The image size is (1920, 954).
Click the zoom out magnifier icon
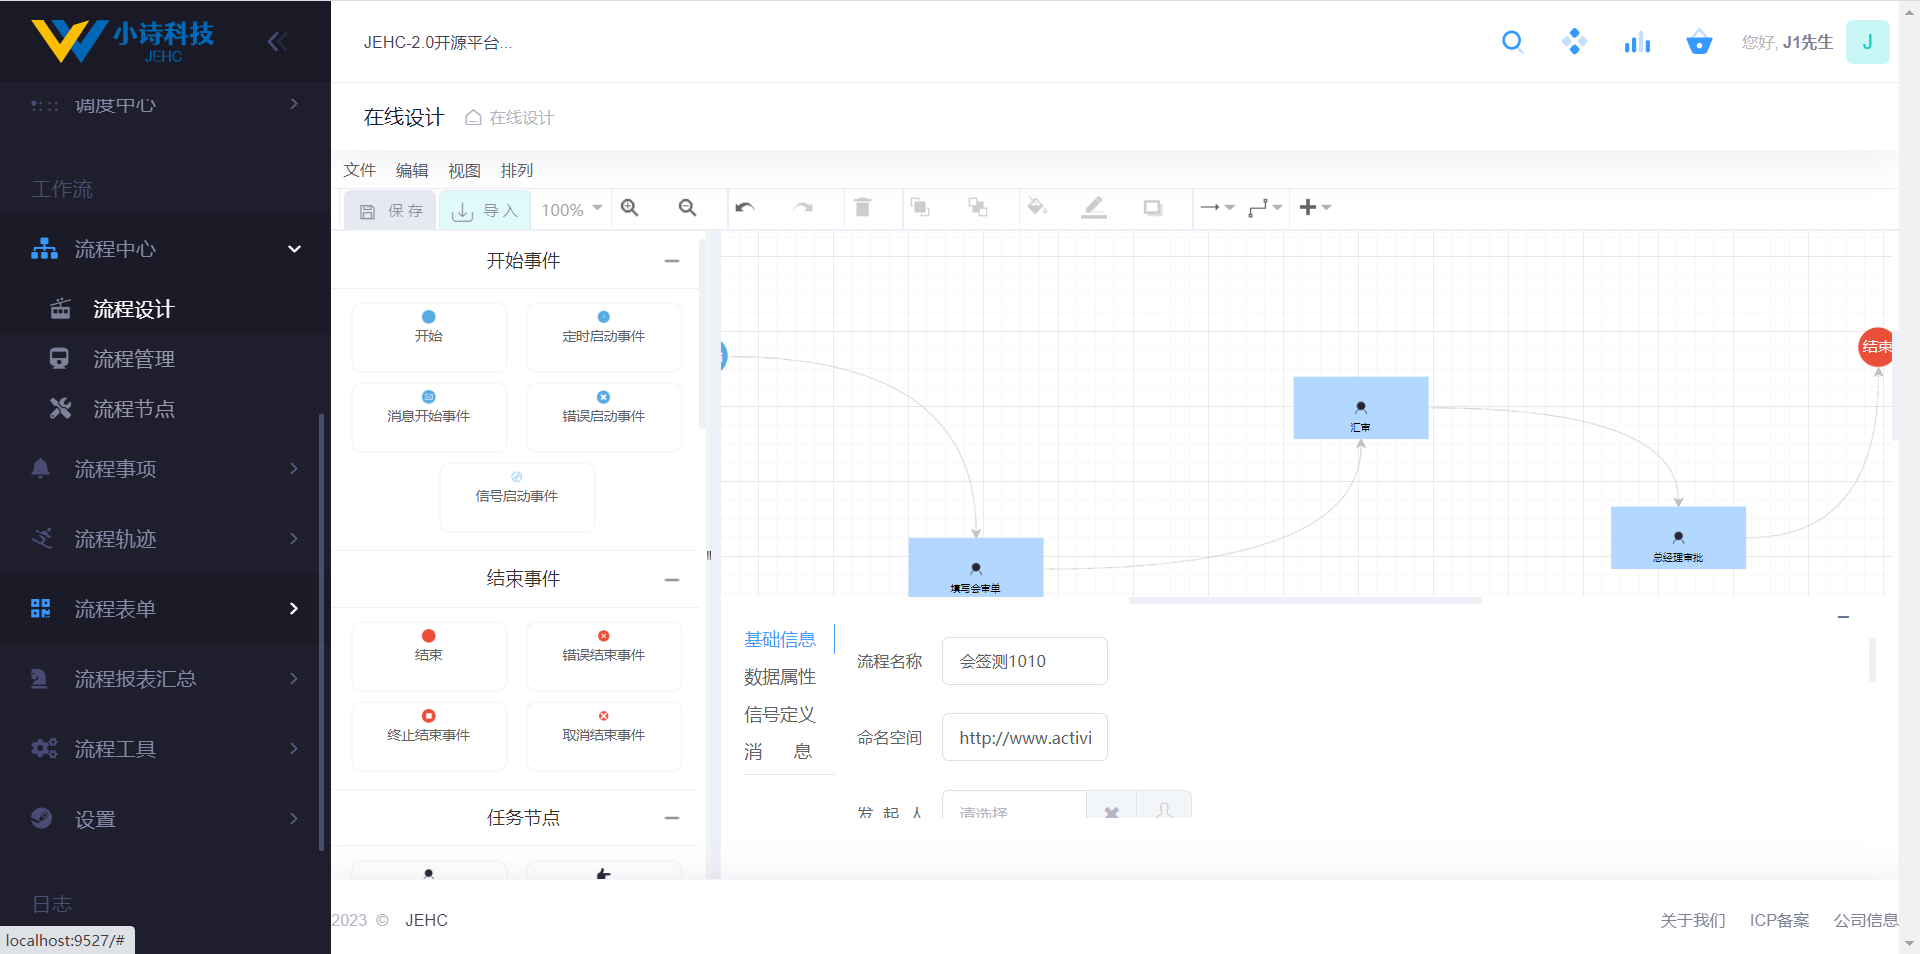[x=687, y=208]
